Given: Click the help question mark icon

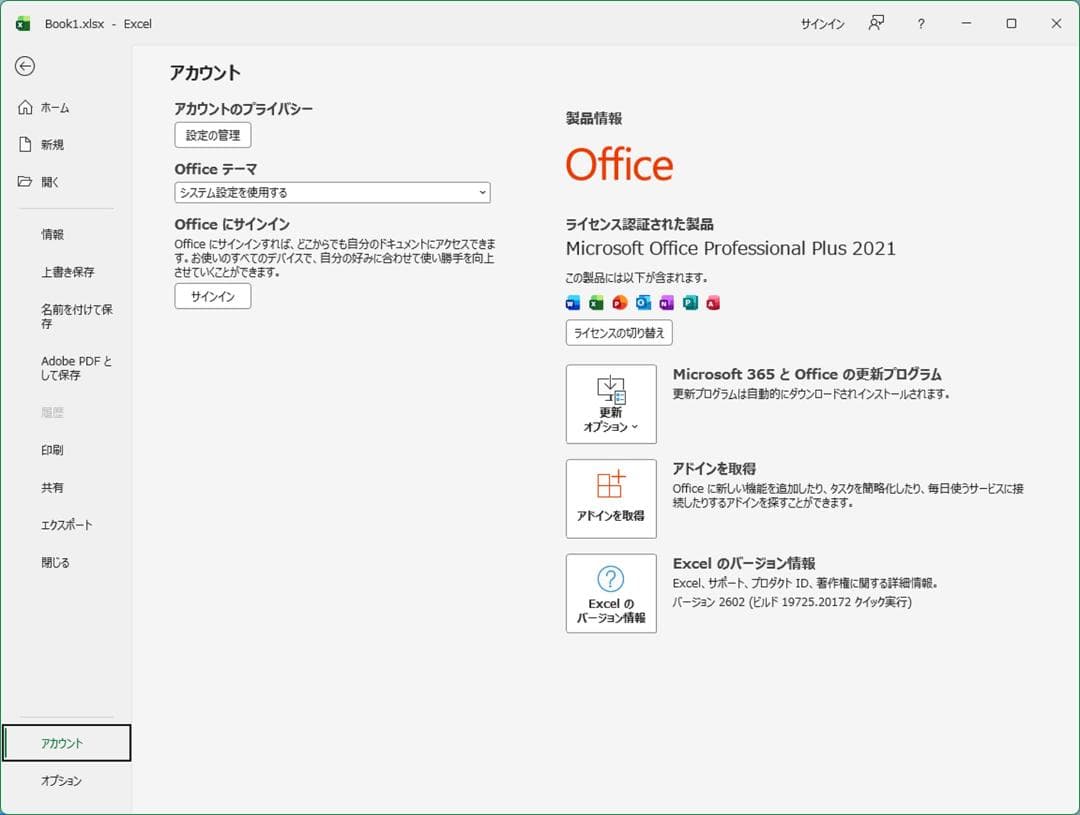Looking at the screenshot, I should (921, 24).
